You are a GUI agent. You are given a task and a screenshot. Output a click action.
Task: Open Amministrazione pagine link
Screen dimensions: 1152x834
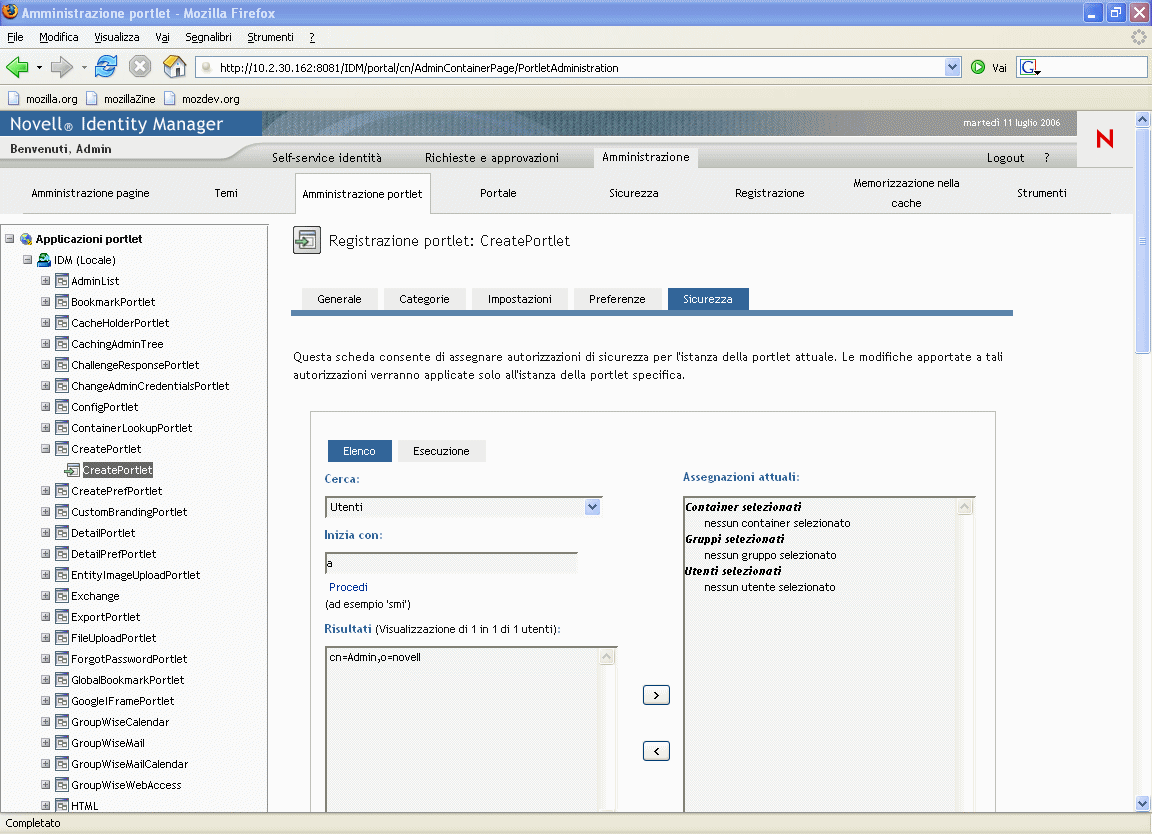coord(90,193)
